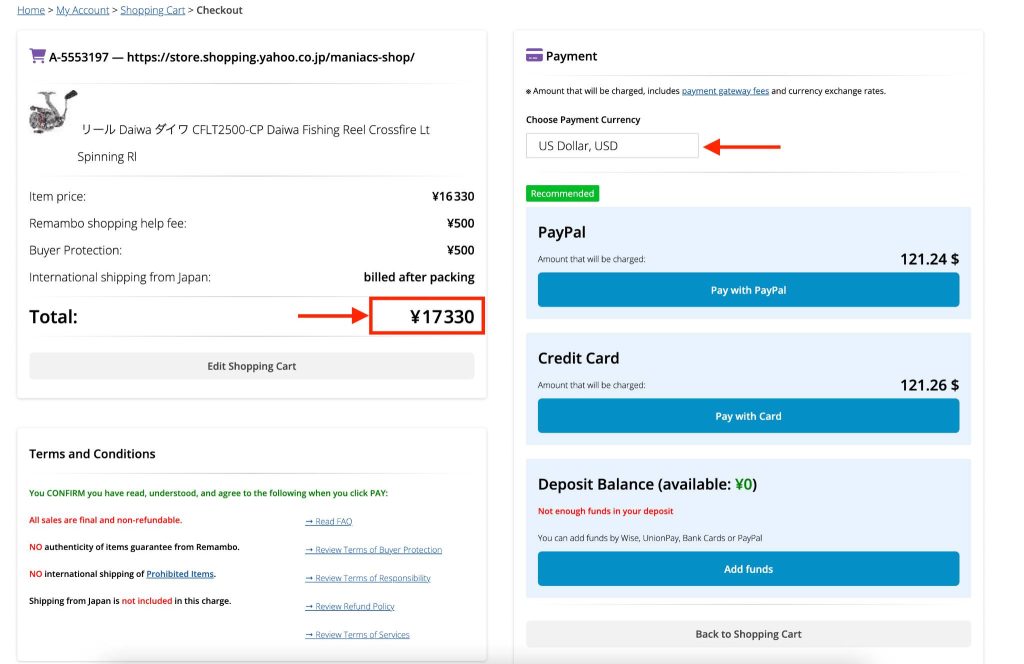The width and height of the screenshot is (1024, 664).
Task: Select Shopping Cart in the breadcrumb
Action: 152,10
